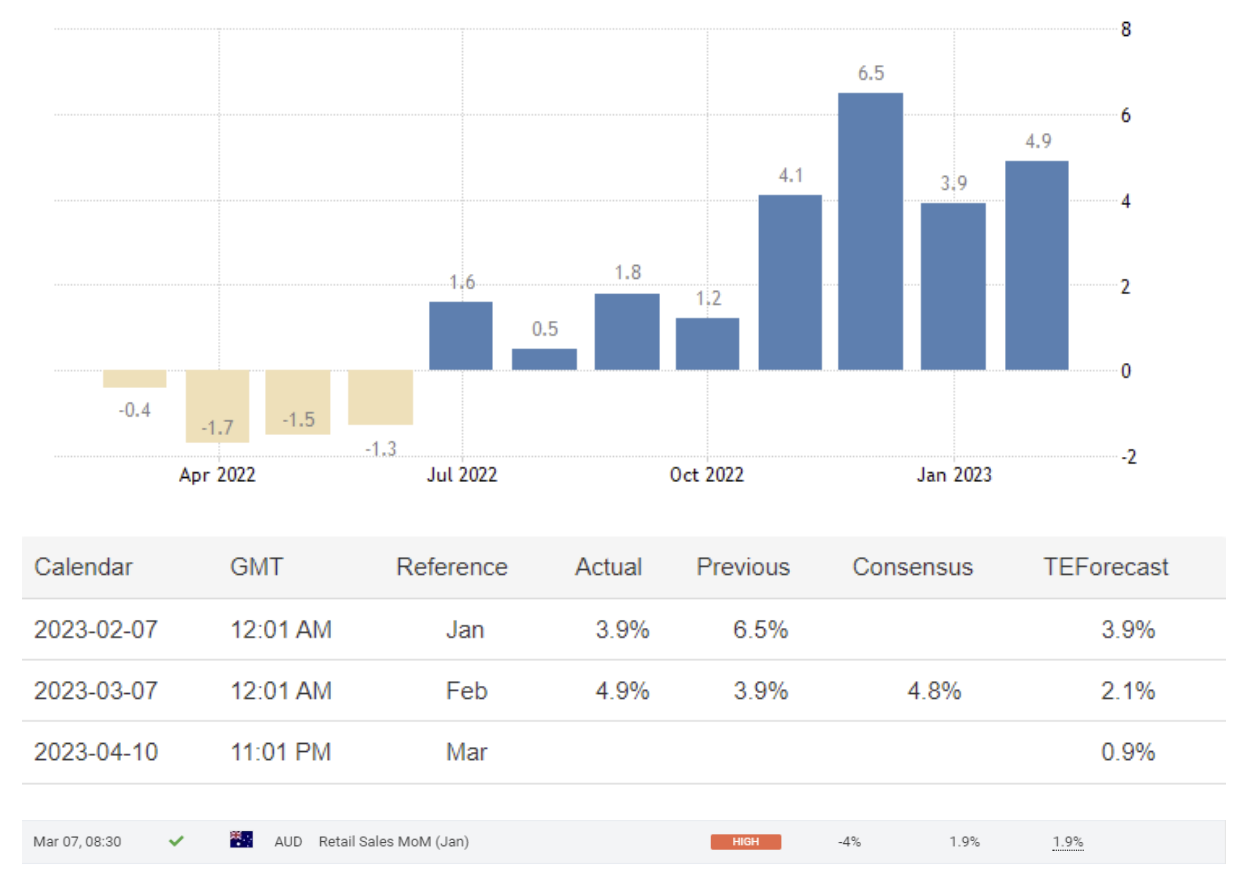Click the green checkmark icon beside Mar 07
Image resolution: width=1236 pixels, height=880 pixels.
(x=176, y=841)
